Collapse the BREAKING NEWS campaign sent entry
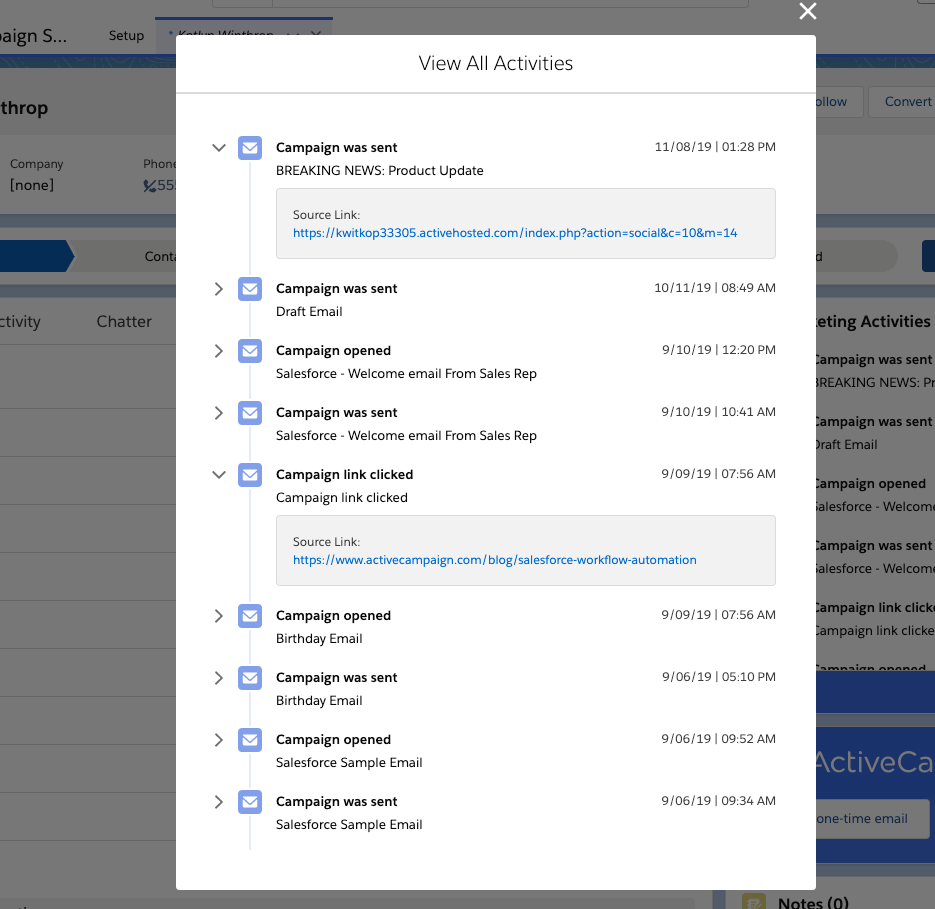The width and height of the screenshot is (935, 909). click(219, 147)
